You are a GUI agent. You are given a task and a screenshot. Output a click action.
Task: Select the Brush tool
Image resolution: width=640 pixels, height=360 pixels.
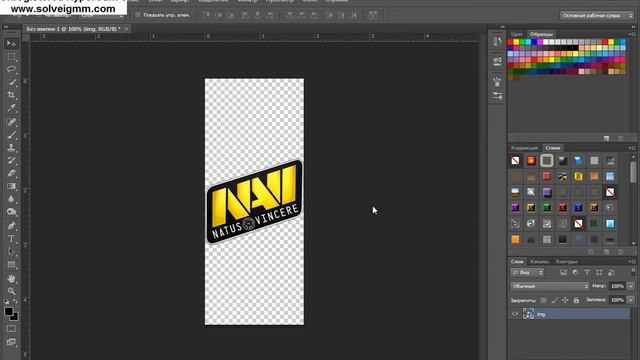coord(11,135)
